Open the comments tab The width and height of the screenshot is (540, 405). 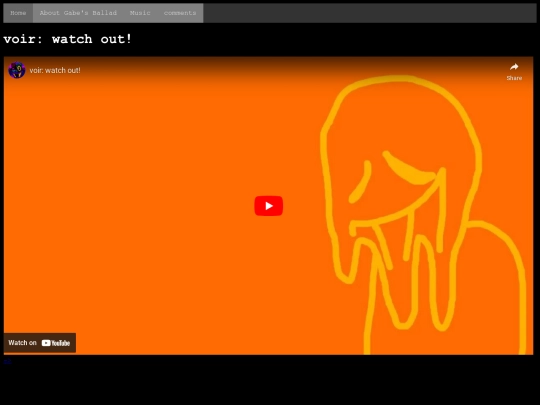[x=180, y=13]
